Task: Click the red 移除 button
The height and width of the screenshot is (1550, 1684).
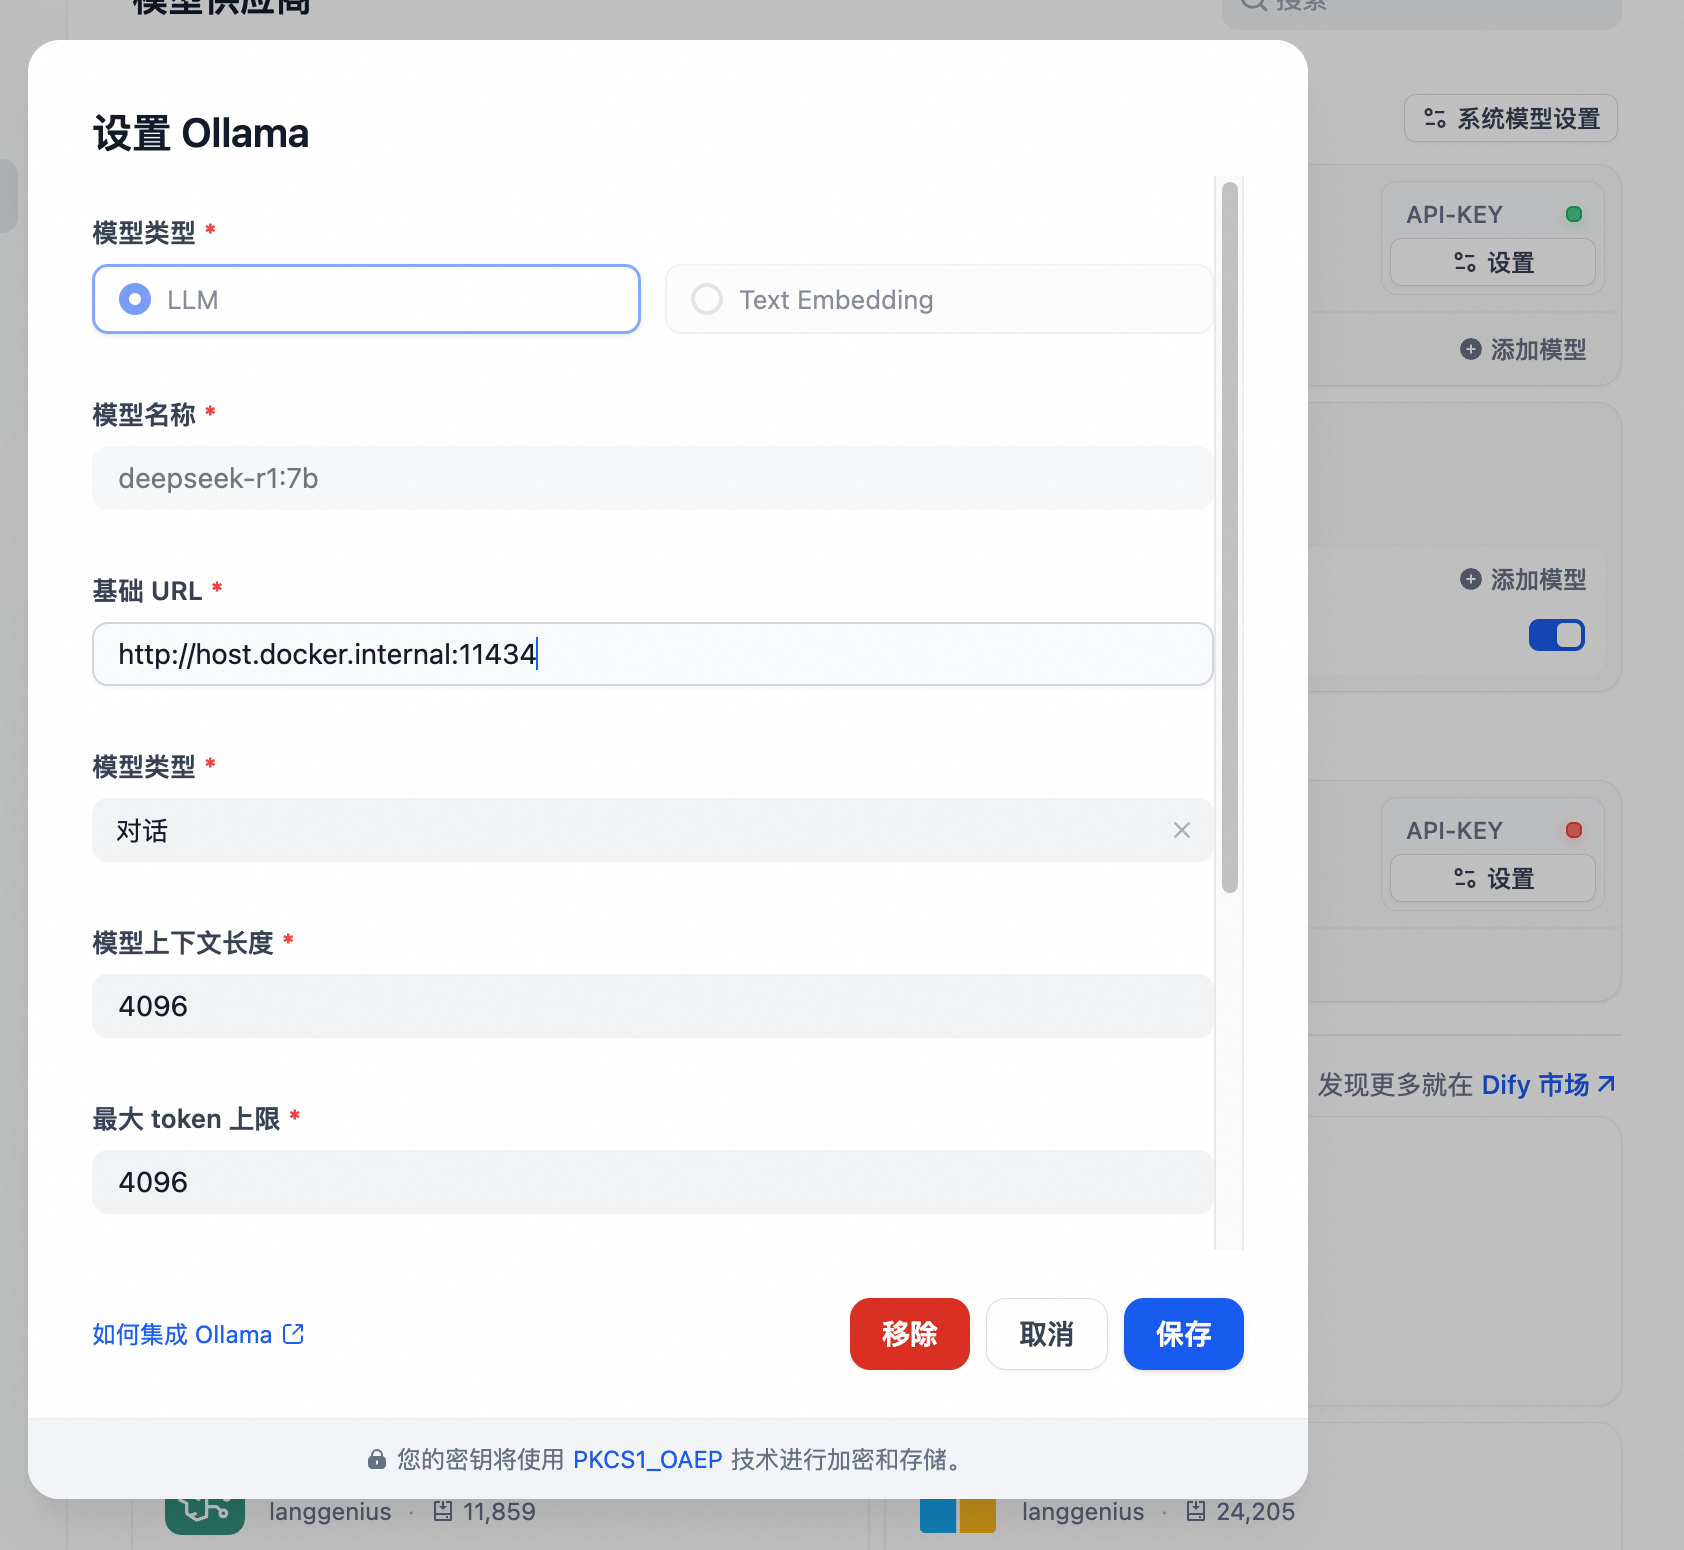Action: pos(910,1334)
